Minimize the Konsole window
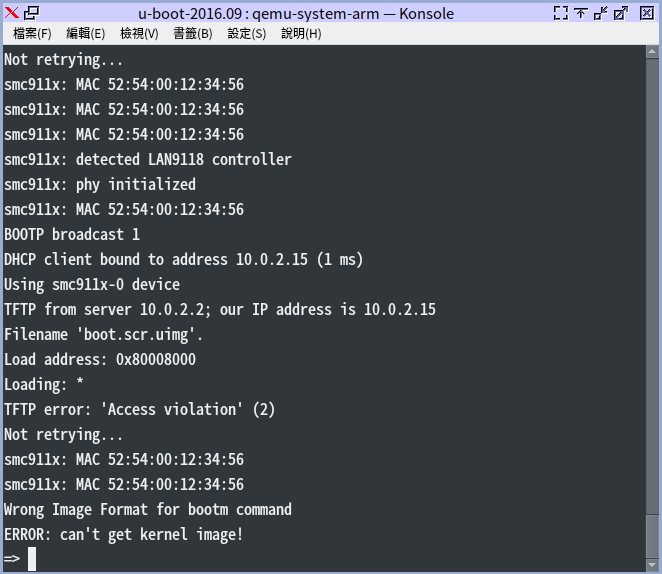 (601, 13)
